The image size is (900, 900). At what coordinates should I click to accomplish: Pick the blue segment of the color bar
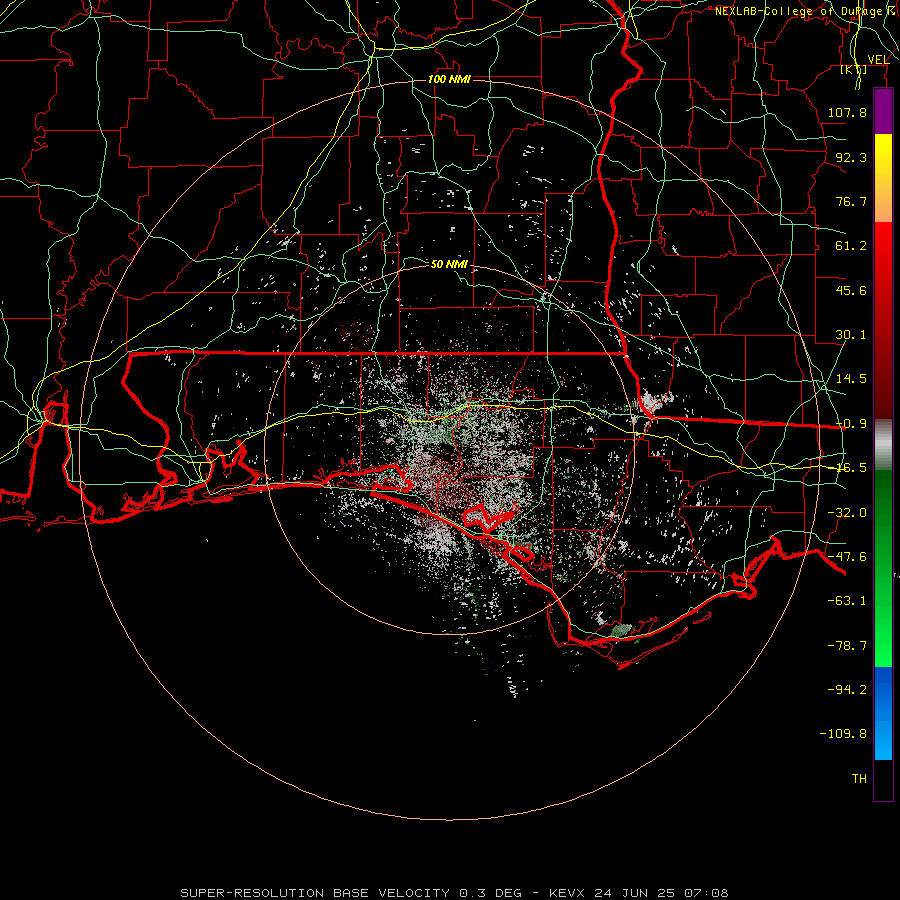point(883,713)
